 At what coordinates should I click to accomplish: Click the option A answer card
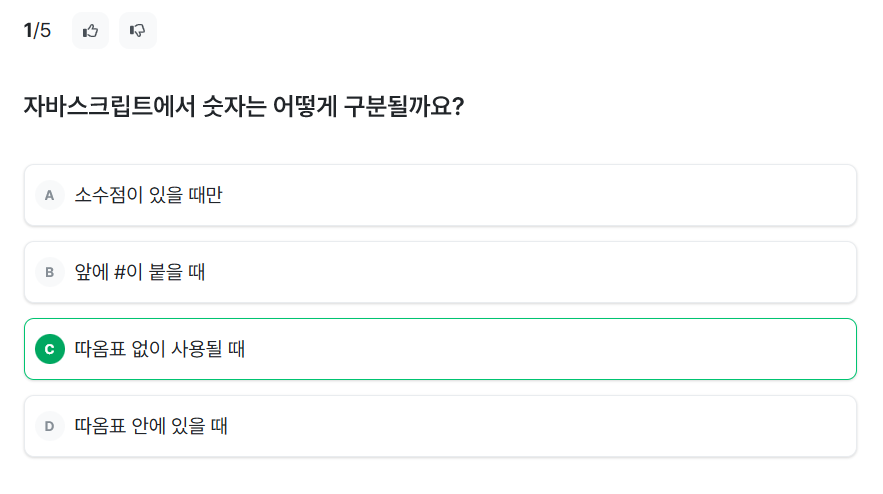pos(440,195)
